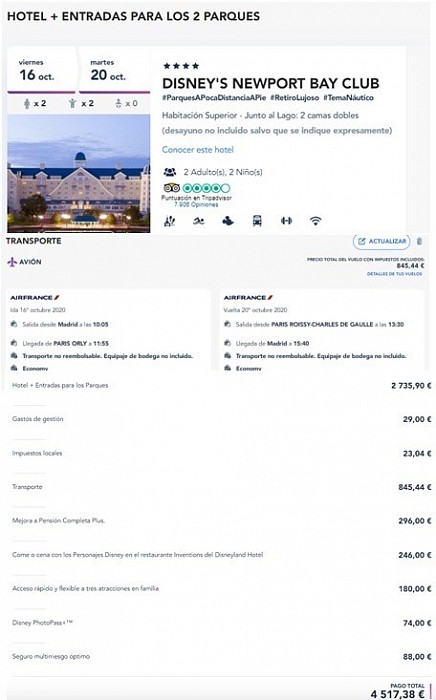Open Detalles de tus vuelos link

[x=394, y=274]
